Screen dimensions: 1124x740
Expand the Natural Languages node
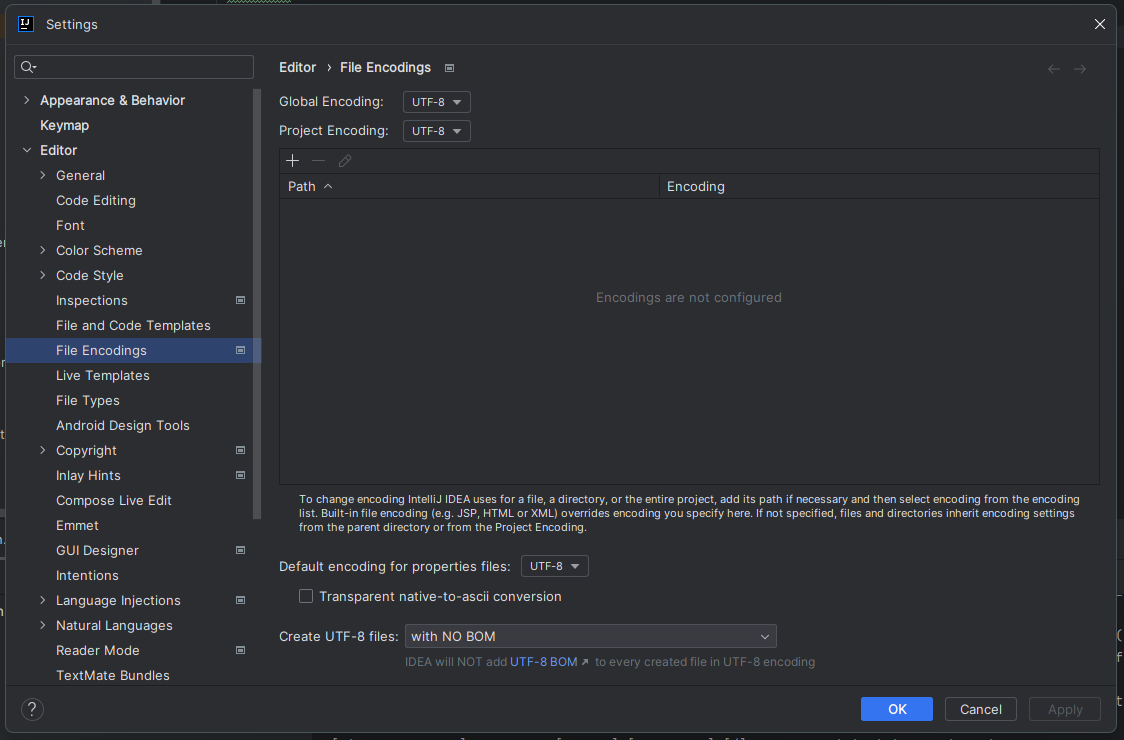click(x=43, y=625)
